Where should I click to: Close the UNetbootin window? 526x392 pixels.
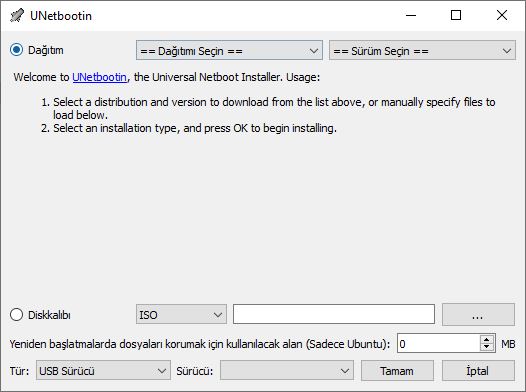click(x=502, y=15)
